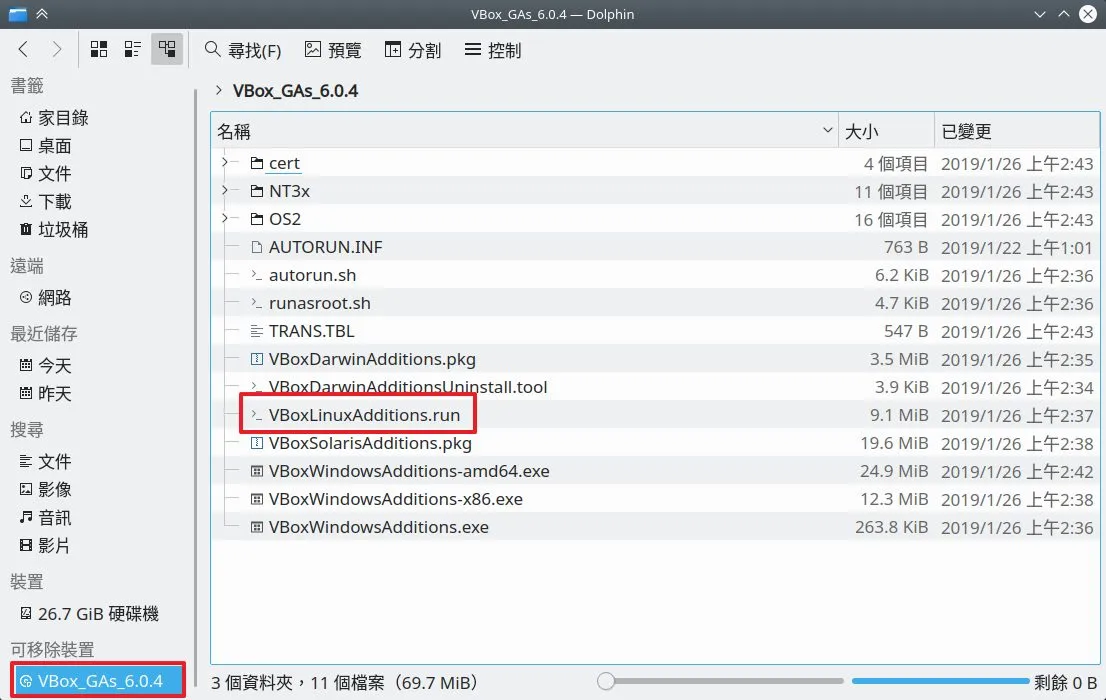Switch to icons view mode
The image size is (1106, 700).
[99, 49]
